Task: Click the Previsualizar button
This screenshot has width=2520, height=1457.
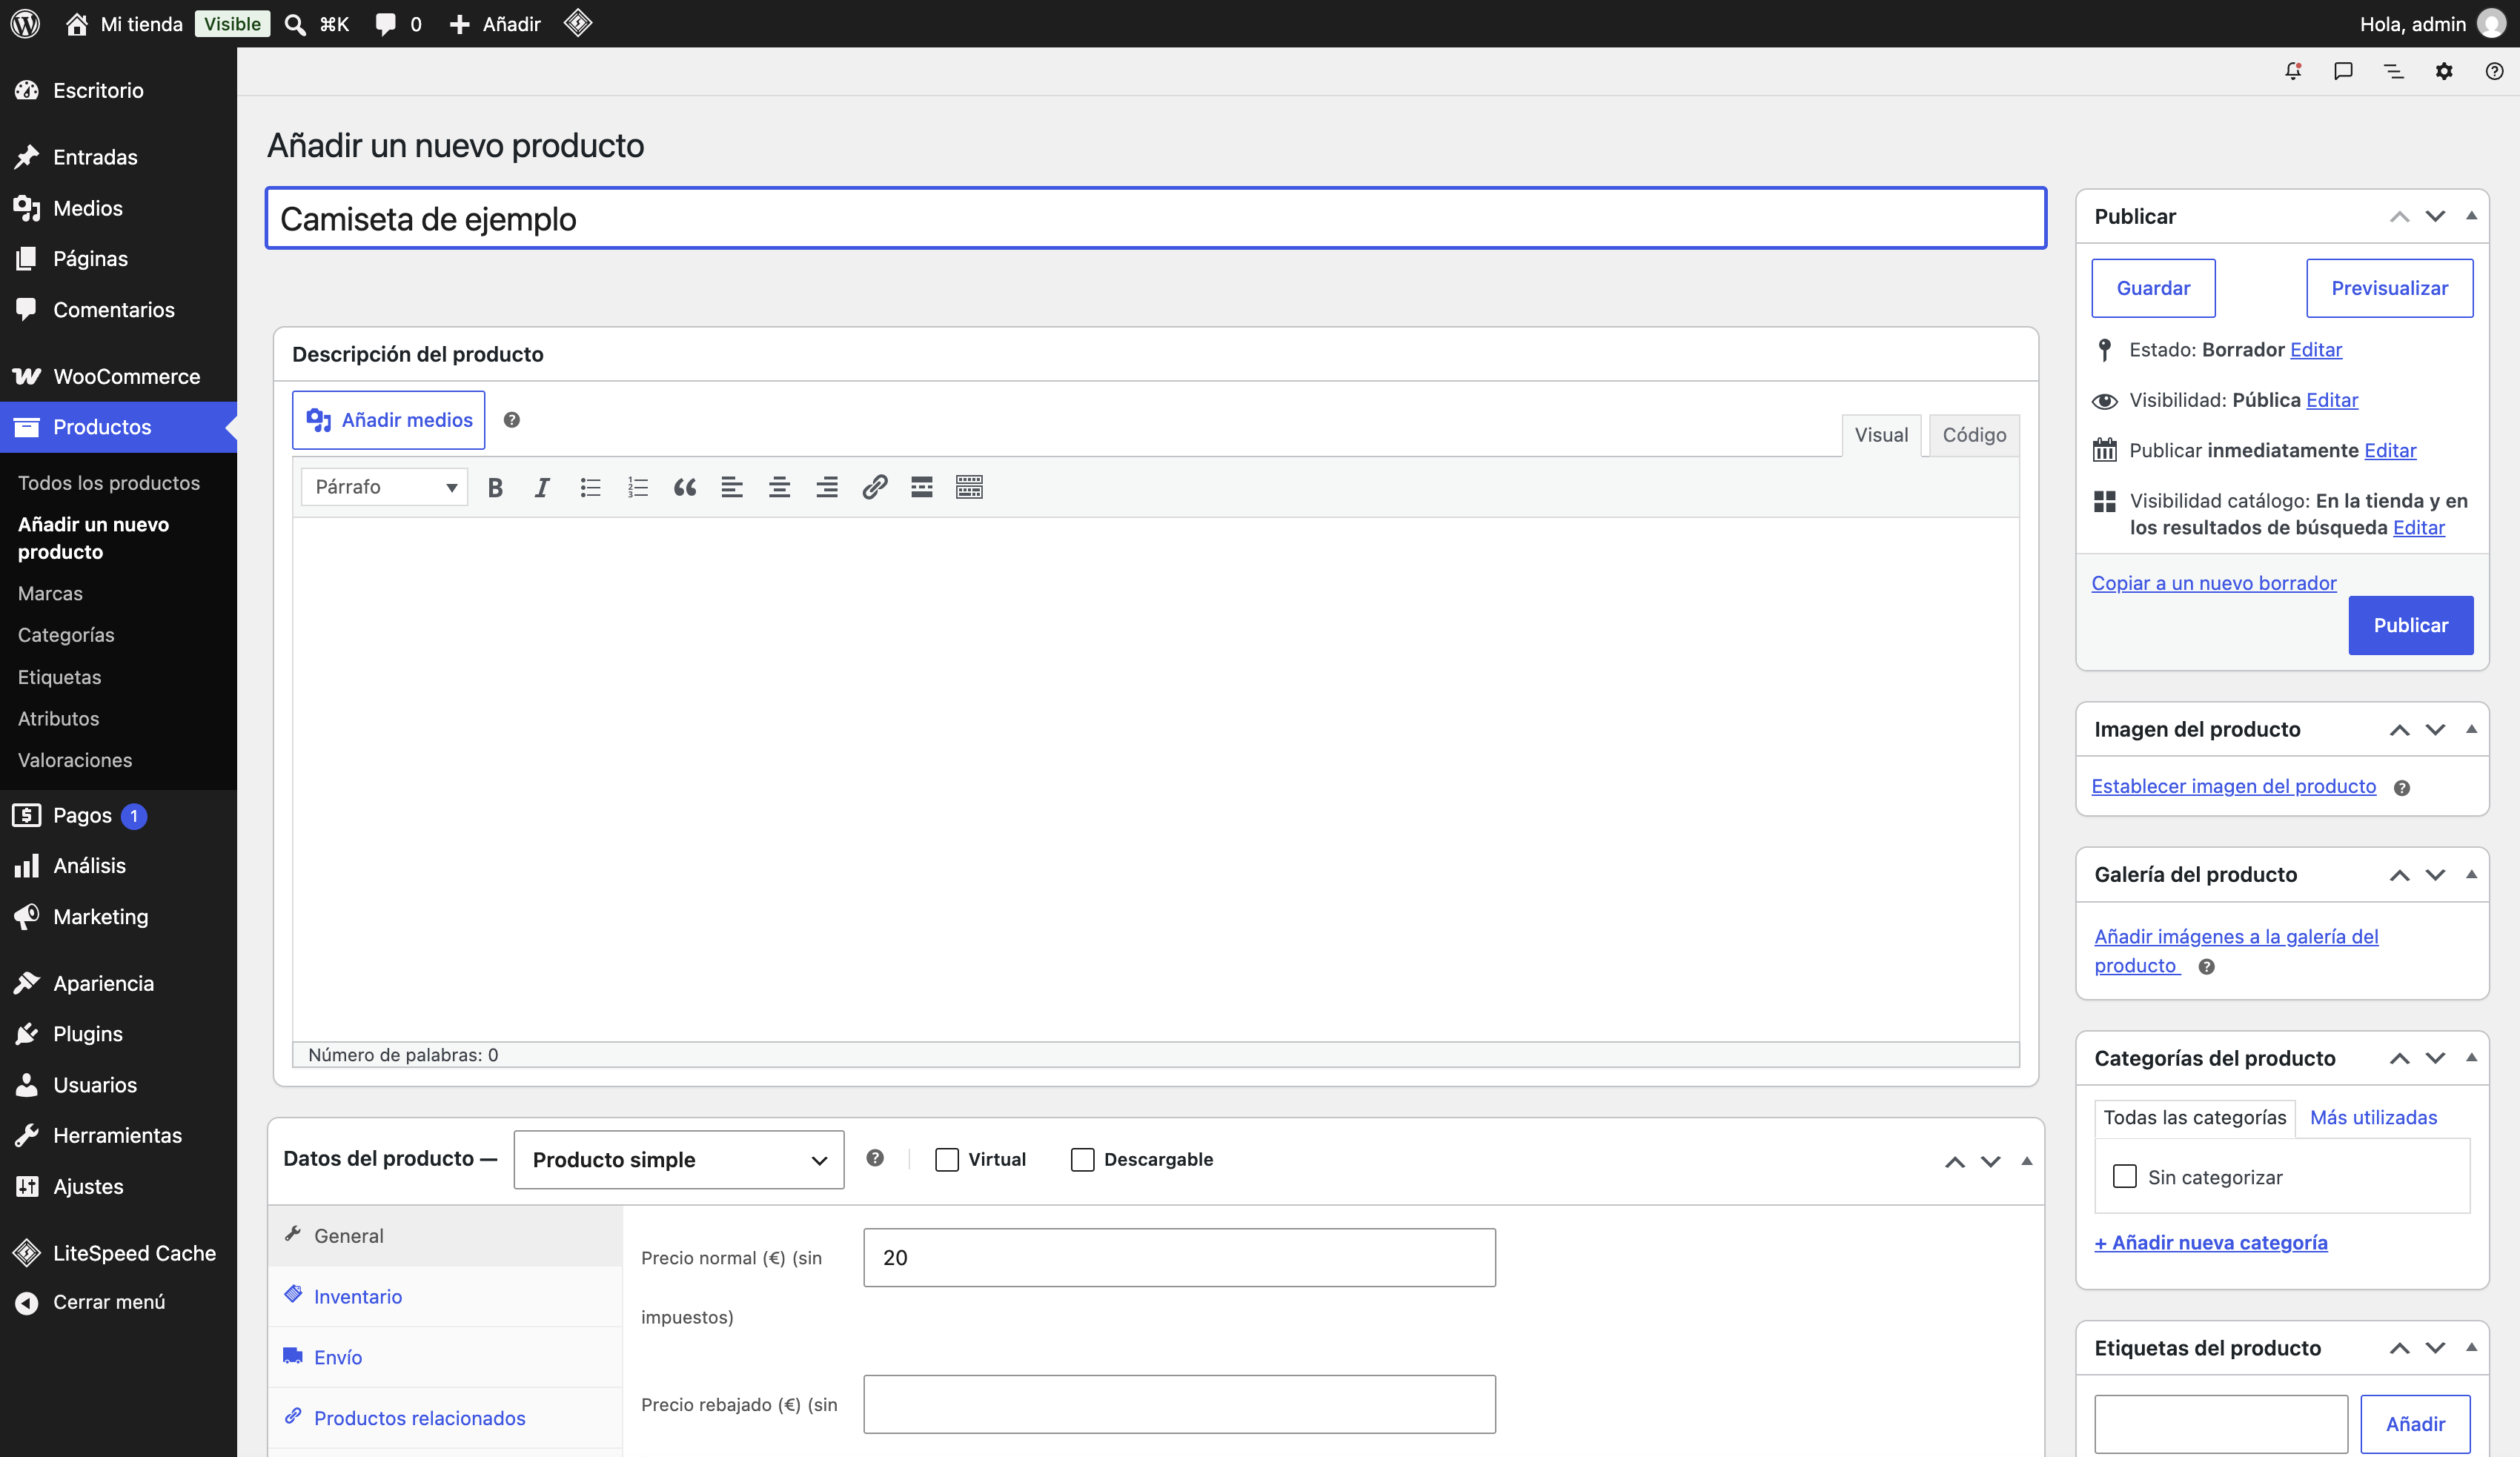Action: (2389, 288)
